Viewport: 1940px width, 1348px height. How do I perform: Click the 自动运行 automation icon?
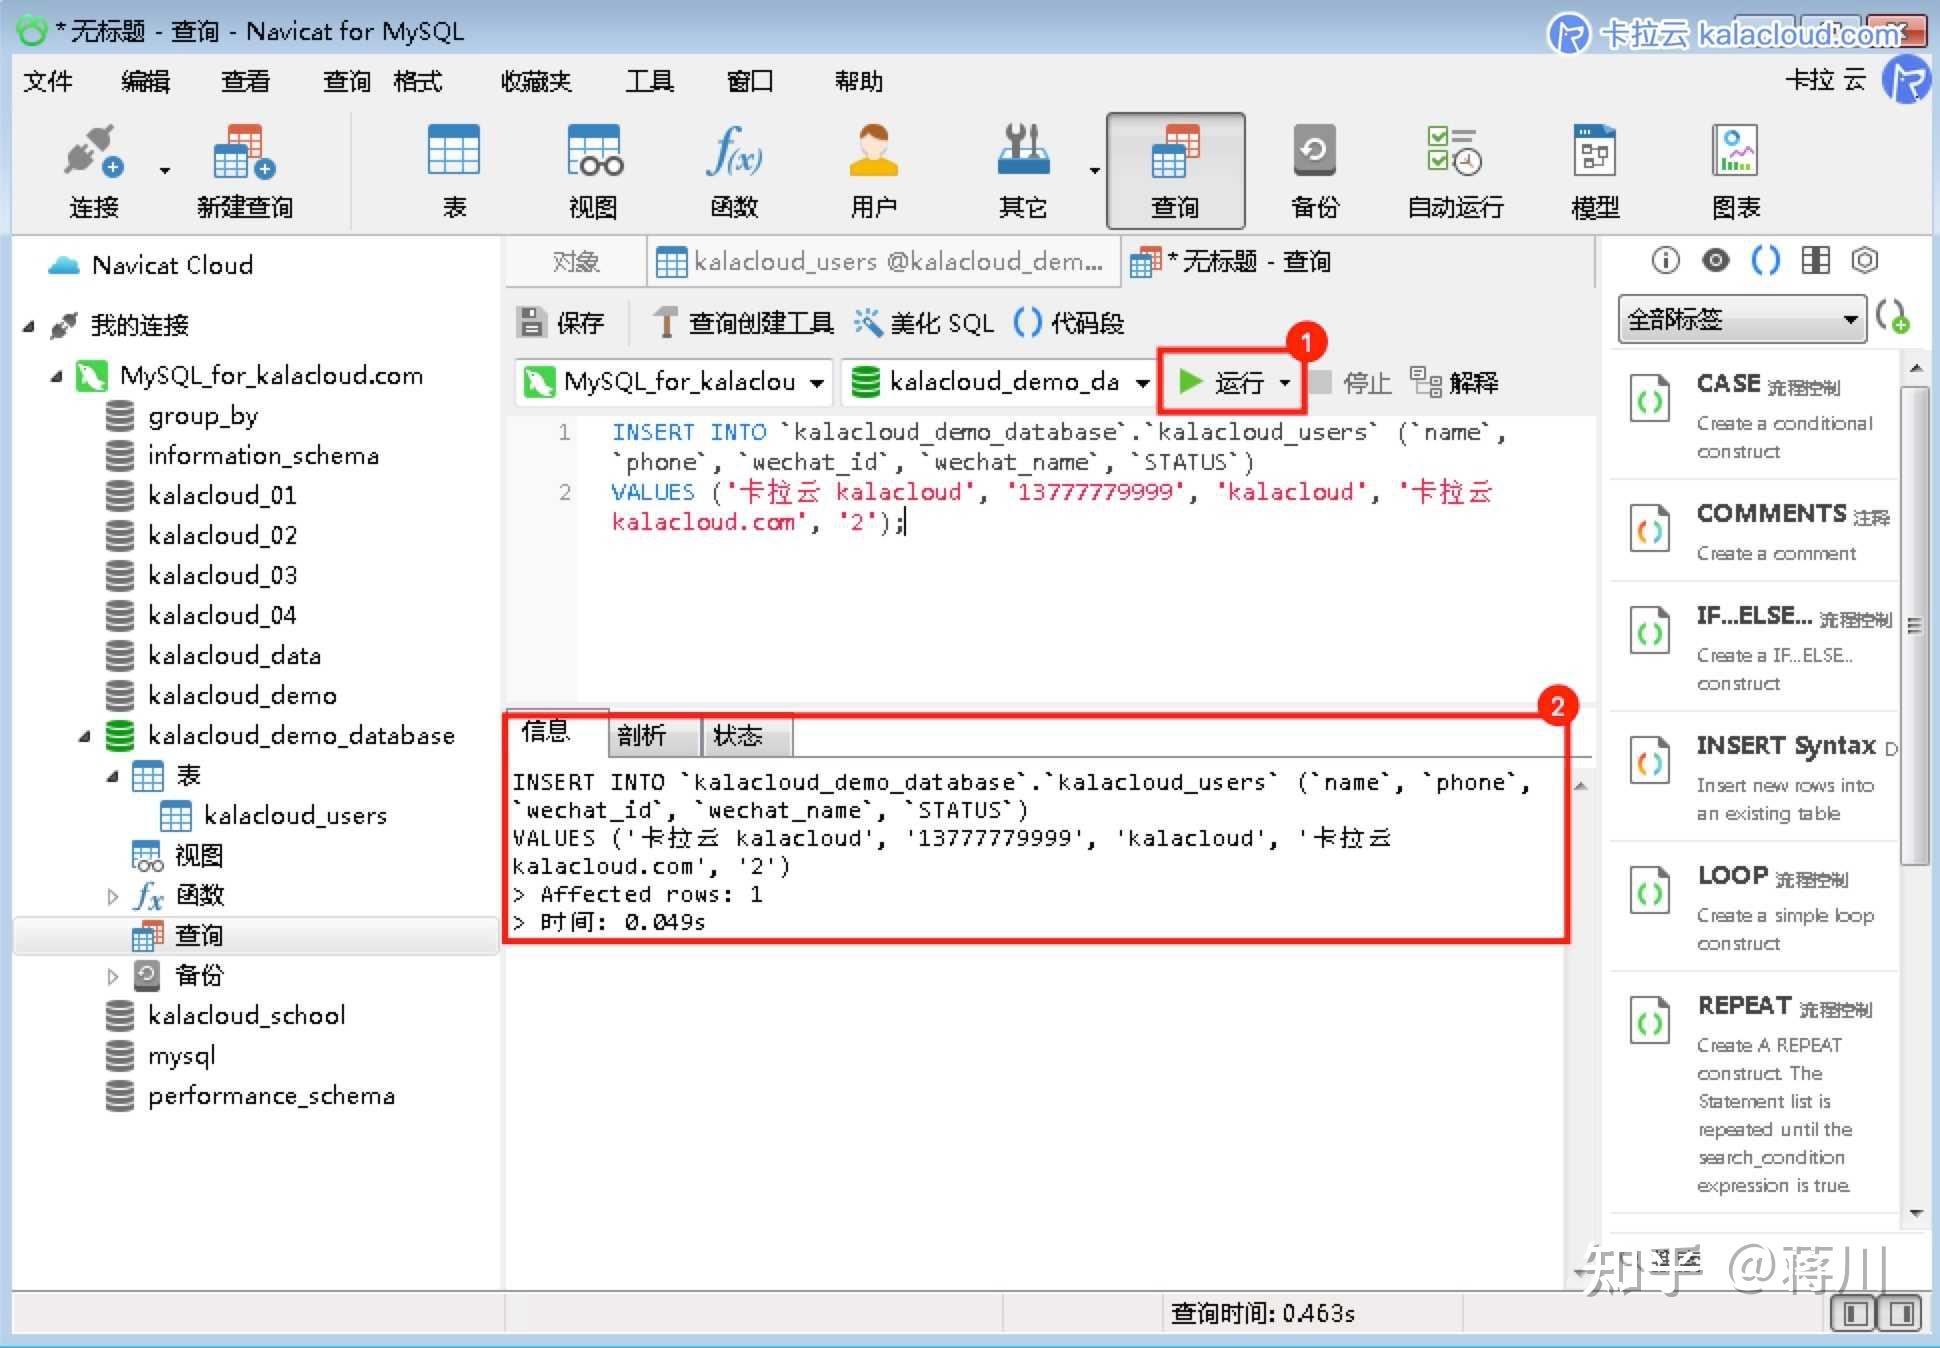click(1454, 152)
